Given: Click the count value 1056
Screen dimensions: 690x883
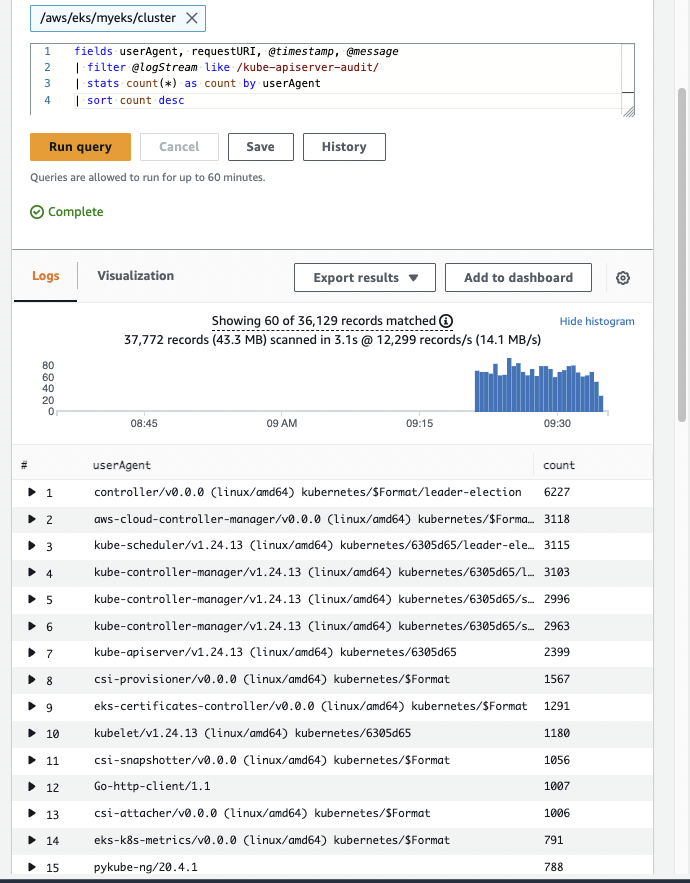Looking at the screenshot, I should (x=557, y=760).
